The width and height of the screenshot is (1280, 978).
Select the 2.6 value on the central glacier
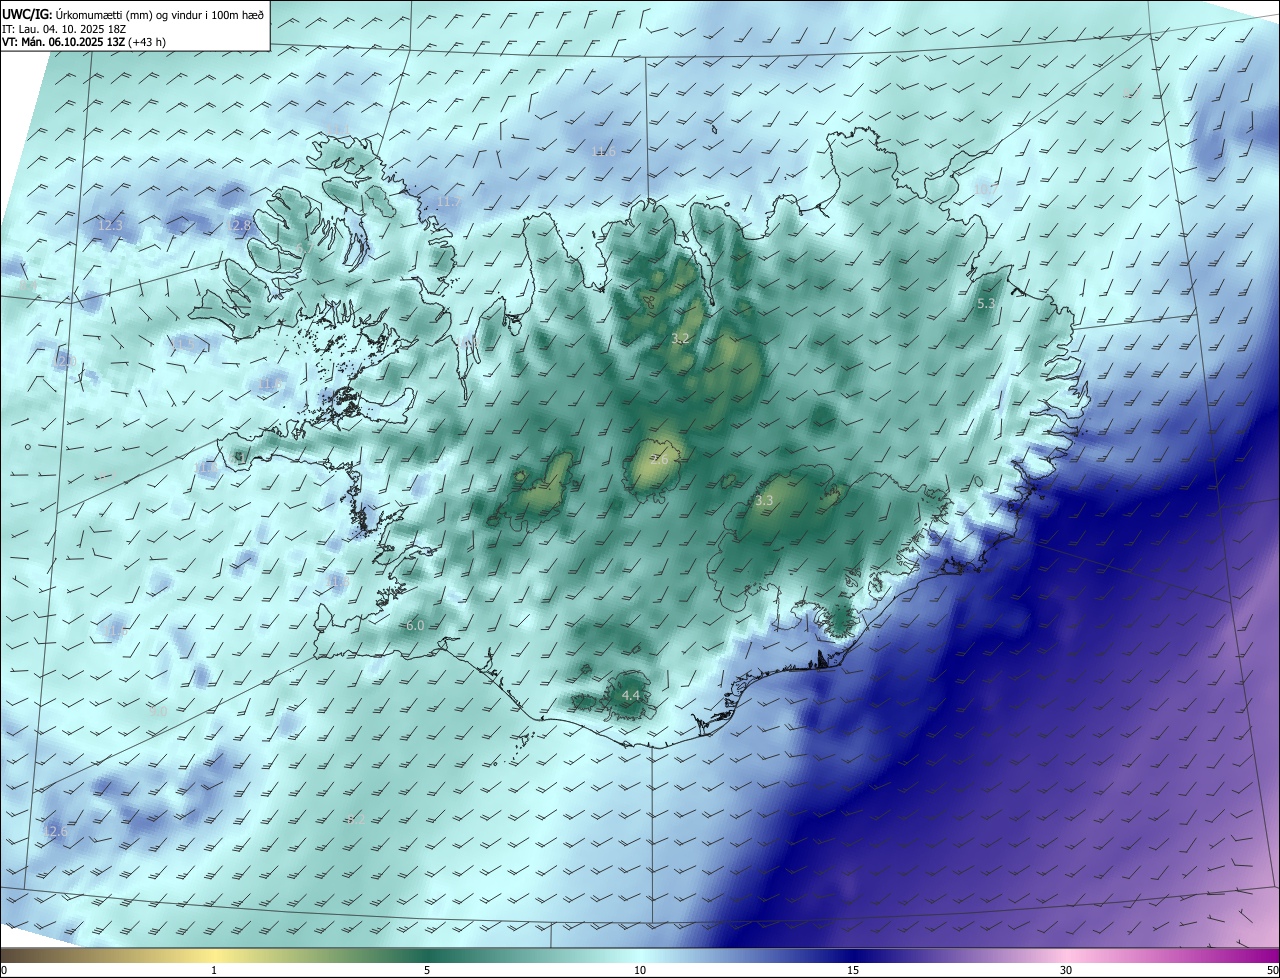(659, 460)
